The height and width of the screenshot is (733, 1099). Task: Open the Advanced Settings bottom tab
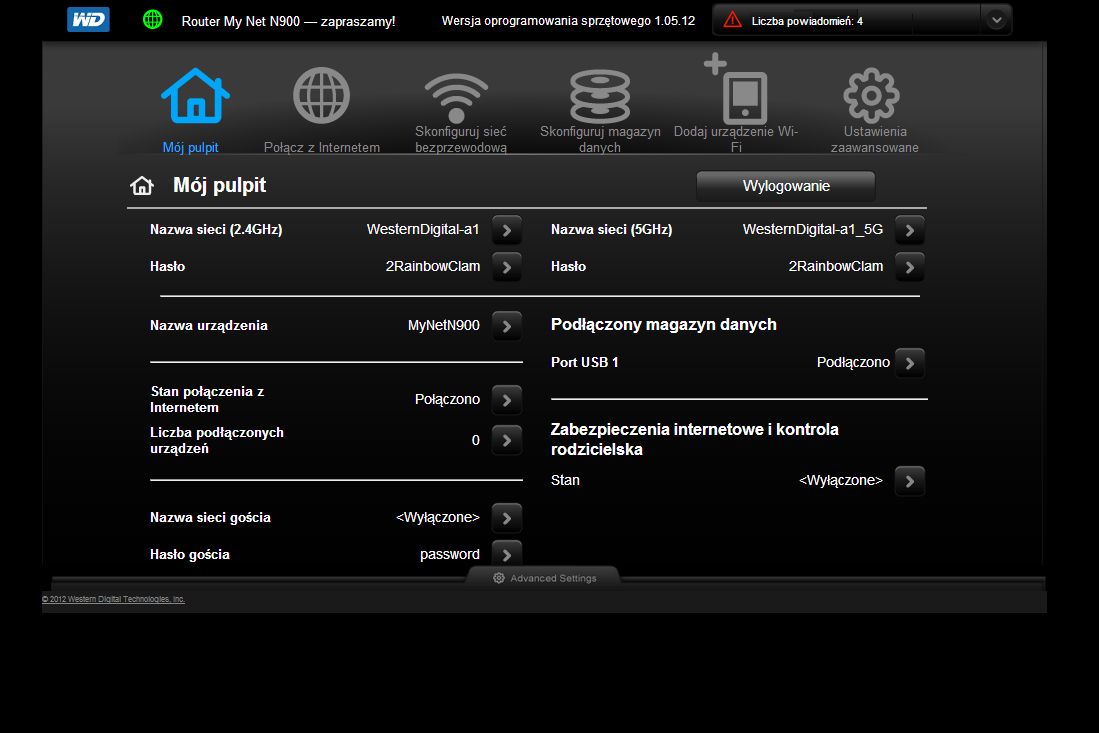[x=544, y=577]
